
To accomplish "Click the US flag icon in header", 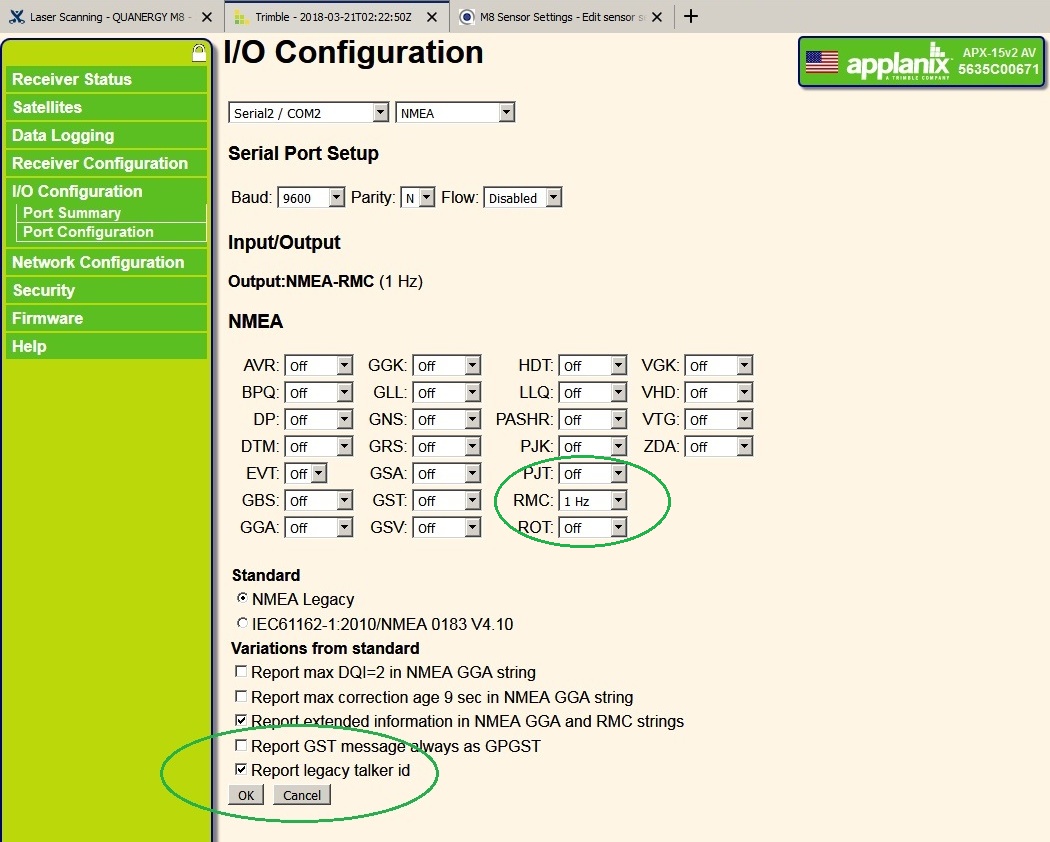I will tap(822, 62).
